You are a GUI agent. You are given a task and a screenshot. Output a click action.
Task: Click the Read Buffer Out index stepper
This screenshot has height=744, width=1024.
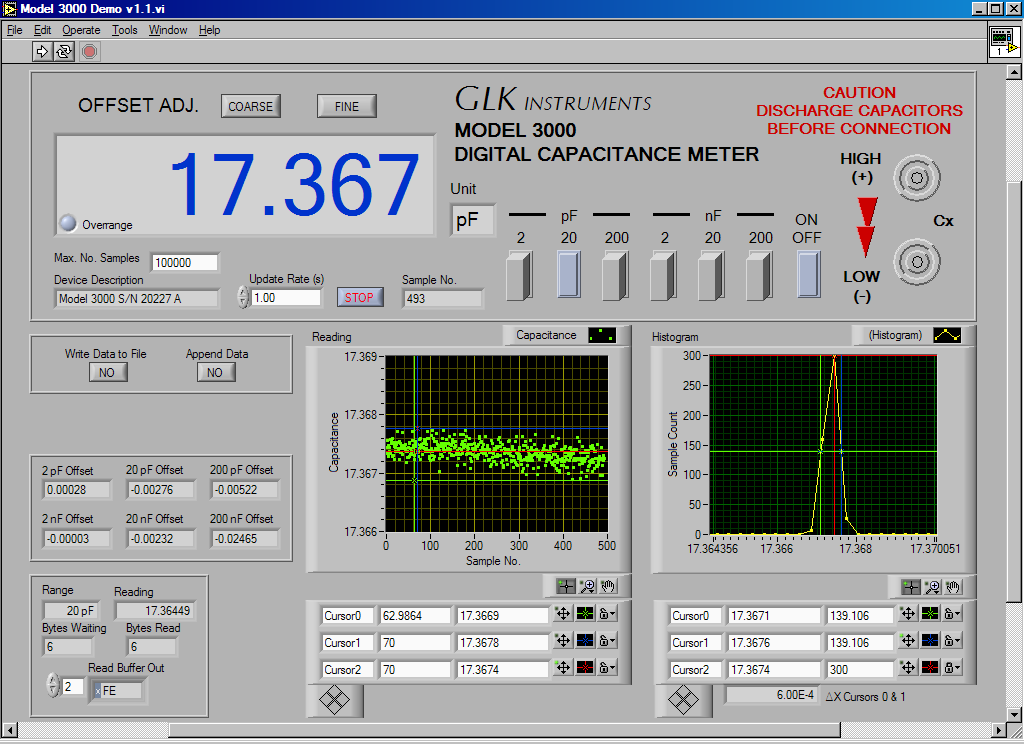click(53, 685)
